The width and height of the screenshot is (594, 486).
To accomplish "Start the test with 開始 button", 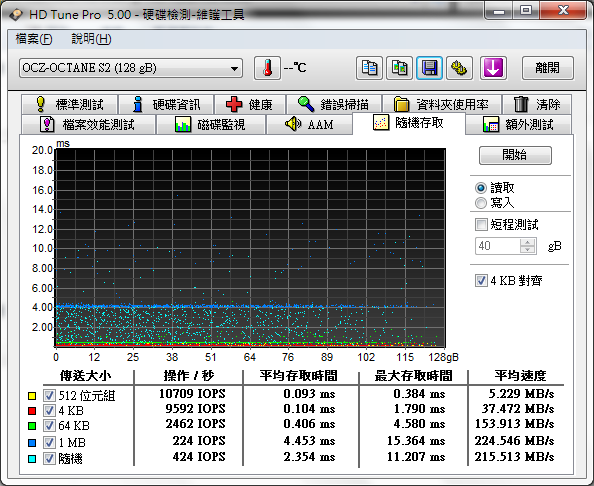I will coord(515,155).
